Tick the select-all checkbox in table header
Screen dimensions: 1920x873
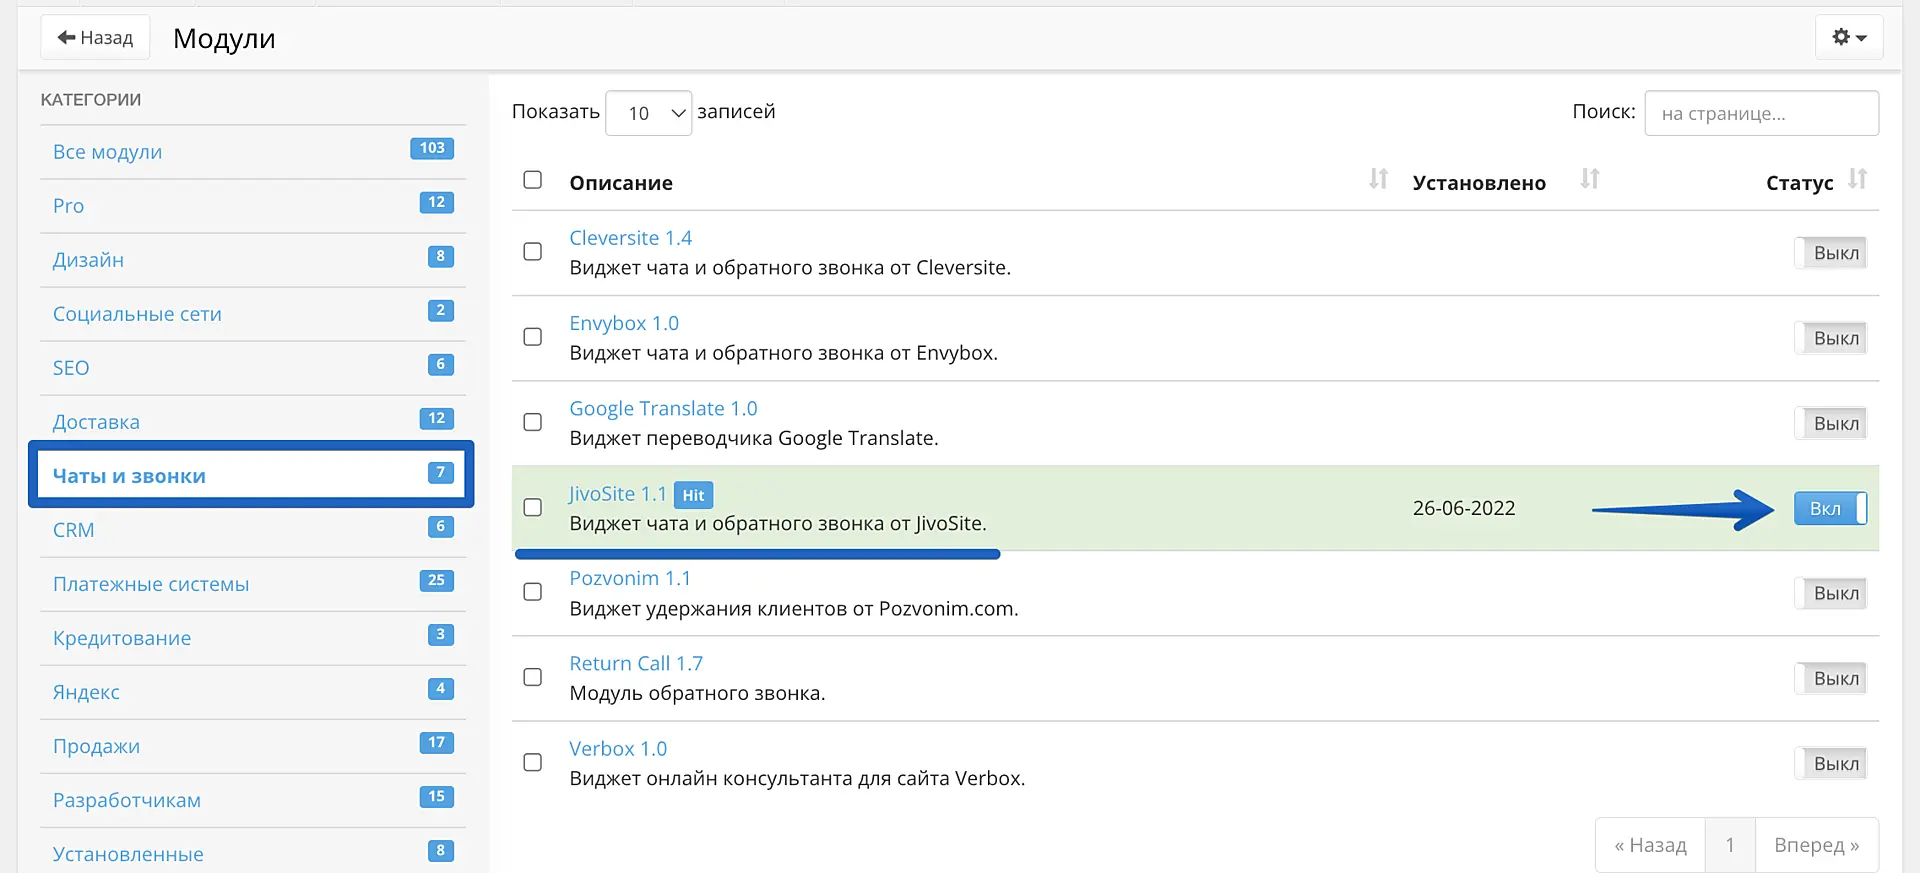(533, 180)
